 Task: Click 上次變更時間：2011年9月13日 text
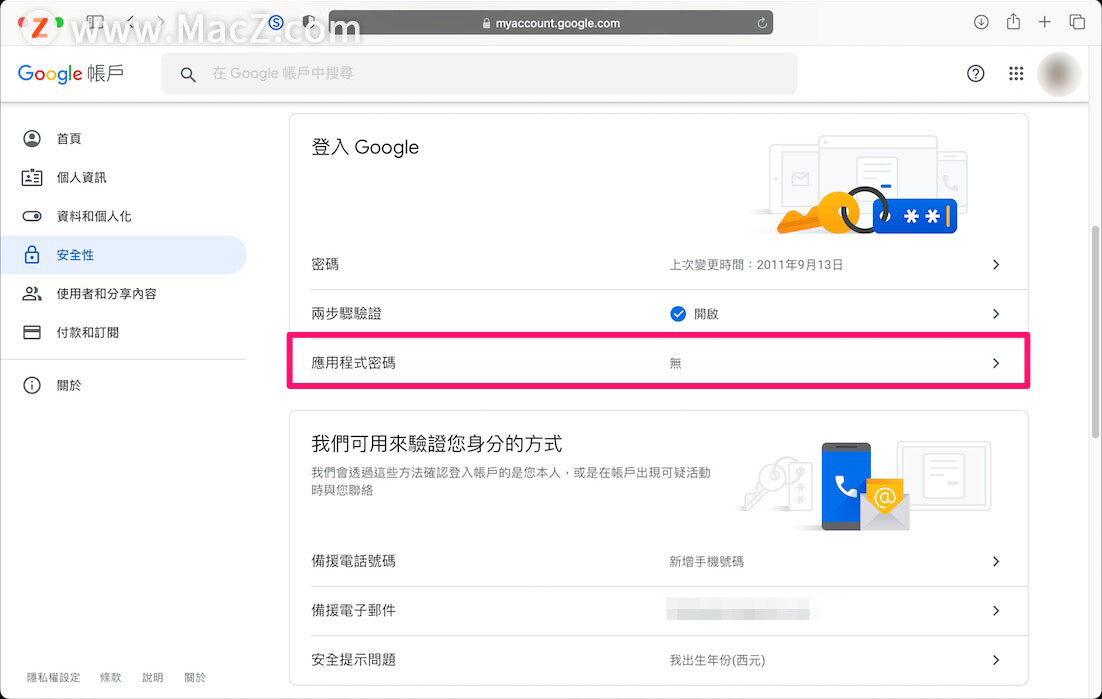tap(756, 265)
